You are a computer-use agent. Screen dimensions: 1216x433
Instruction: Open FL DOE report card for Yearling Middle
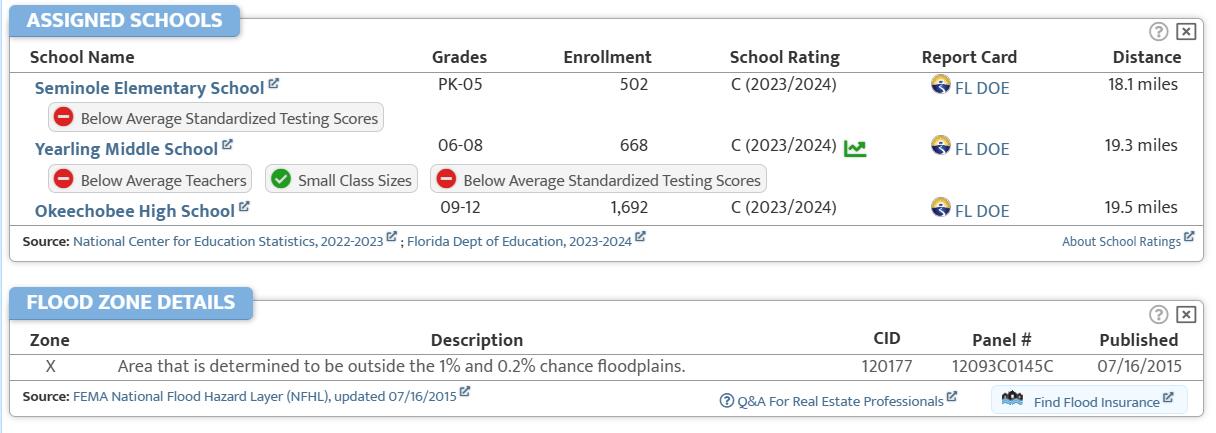click(981, 149)
